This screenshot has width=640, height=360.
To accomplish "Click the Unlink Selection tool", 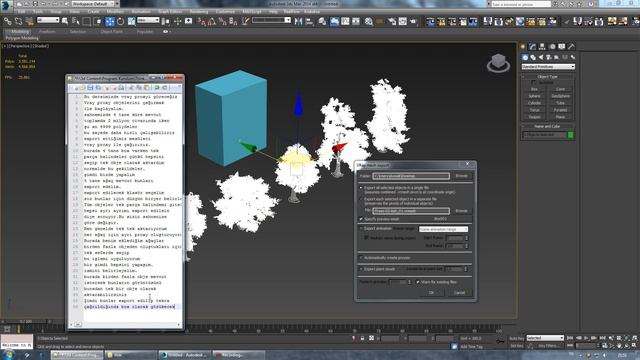I will tap(18, 21).
